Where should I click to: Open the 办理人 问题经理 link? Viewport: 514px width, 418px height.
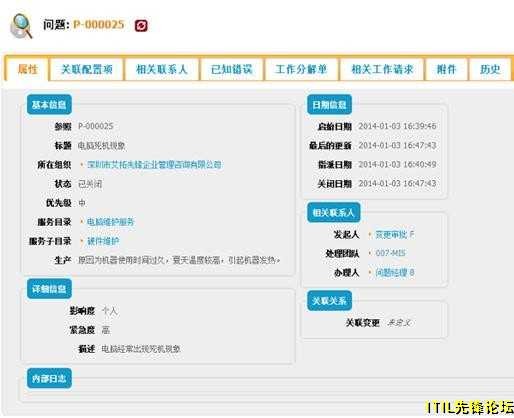[x=395, y=273]
